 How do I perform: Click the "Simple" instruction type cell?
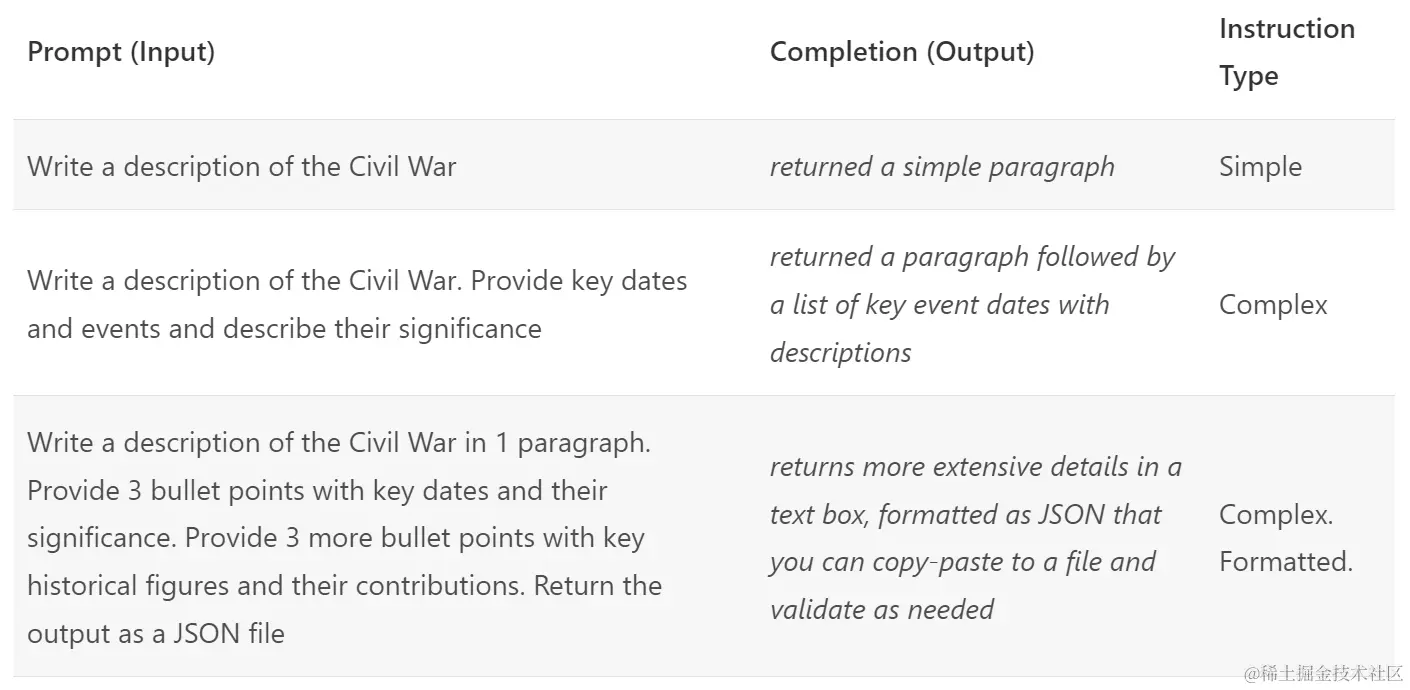[1260, 166]
